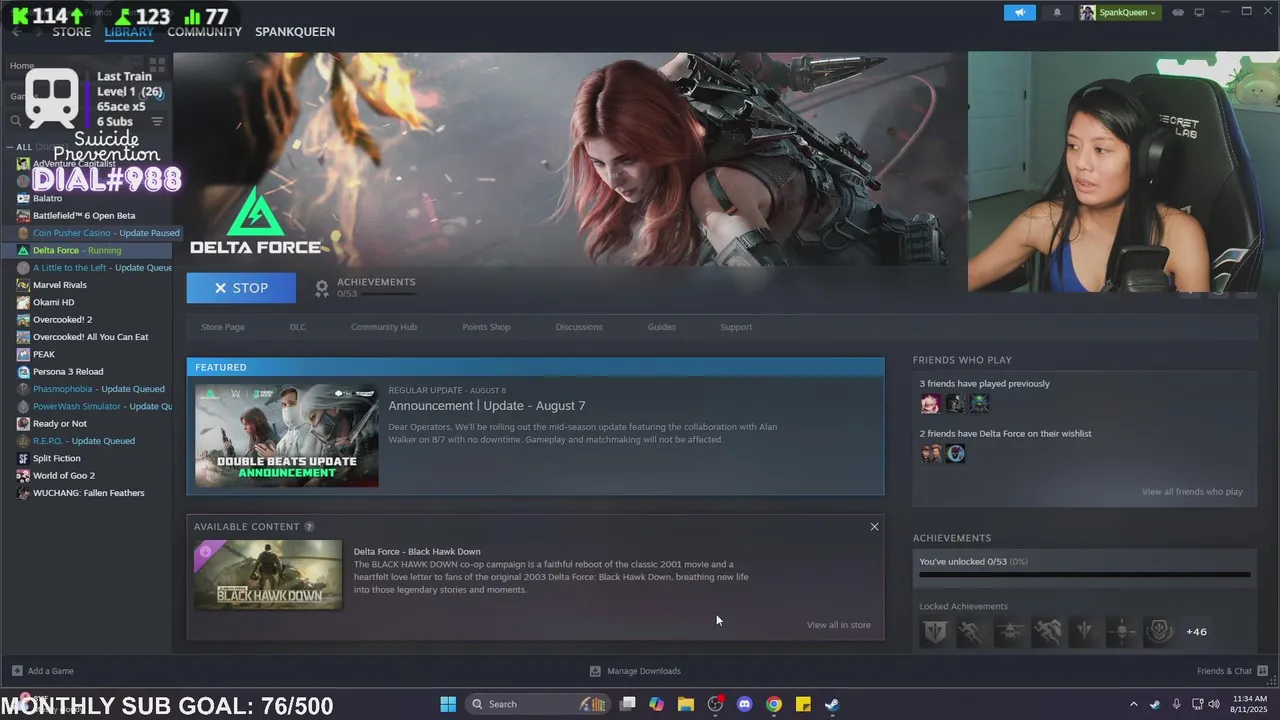Stop the running Delta Force game
The height and width of the screenshot is (720, 1280).
click(x=241, y=288)
